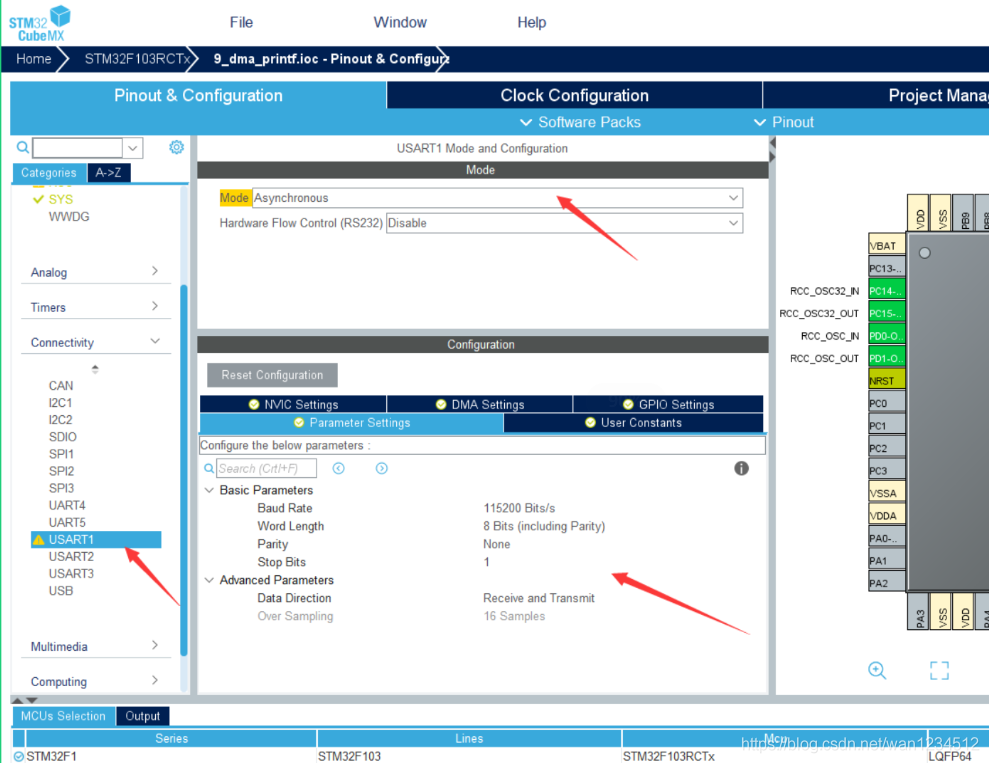The width and height of the screenshot is (989, 763).
Task: Collapse the Advanced Parameters section
Action: (x=209, y=580)
